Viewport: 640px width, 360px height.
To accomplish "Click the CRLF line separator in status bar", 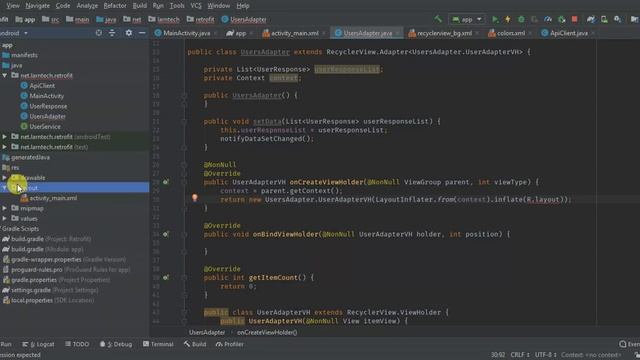I will point(520,355).
